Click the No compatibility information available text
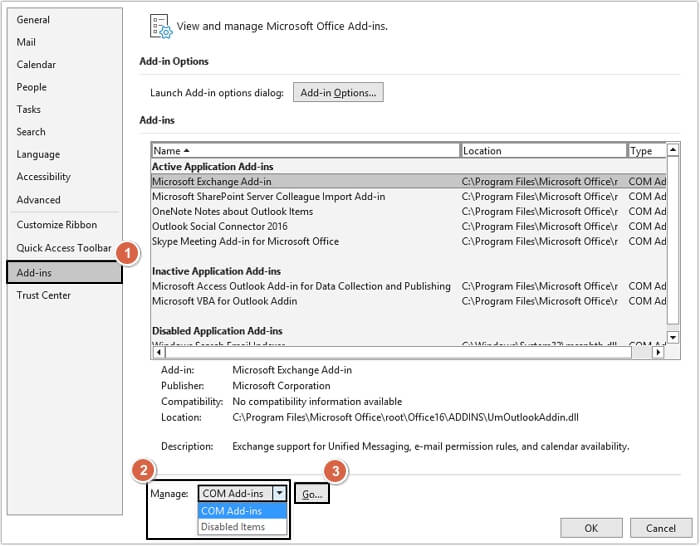The width and height of the screenshot is (700, 546). 317,401
